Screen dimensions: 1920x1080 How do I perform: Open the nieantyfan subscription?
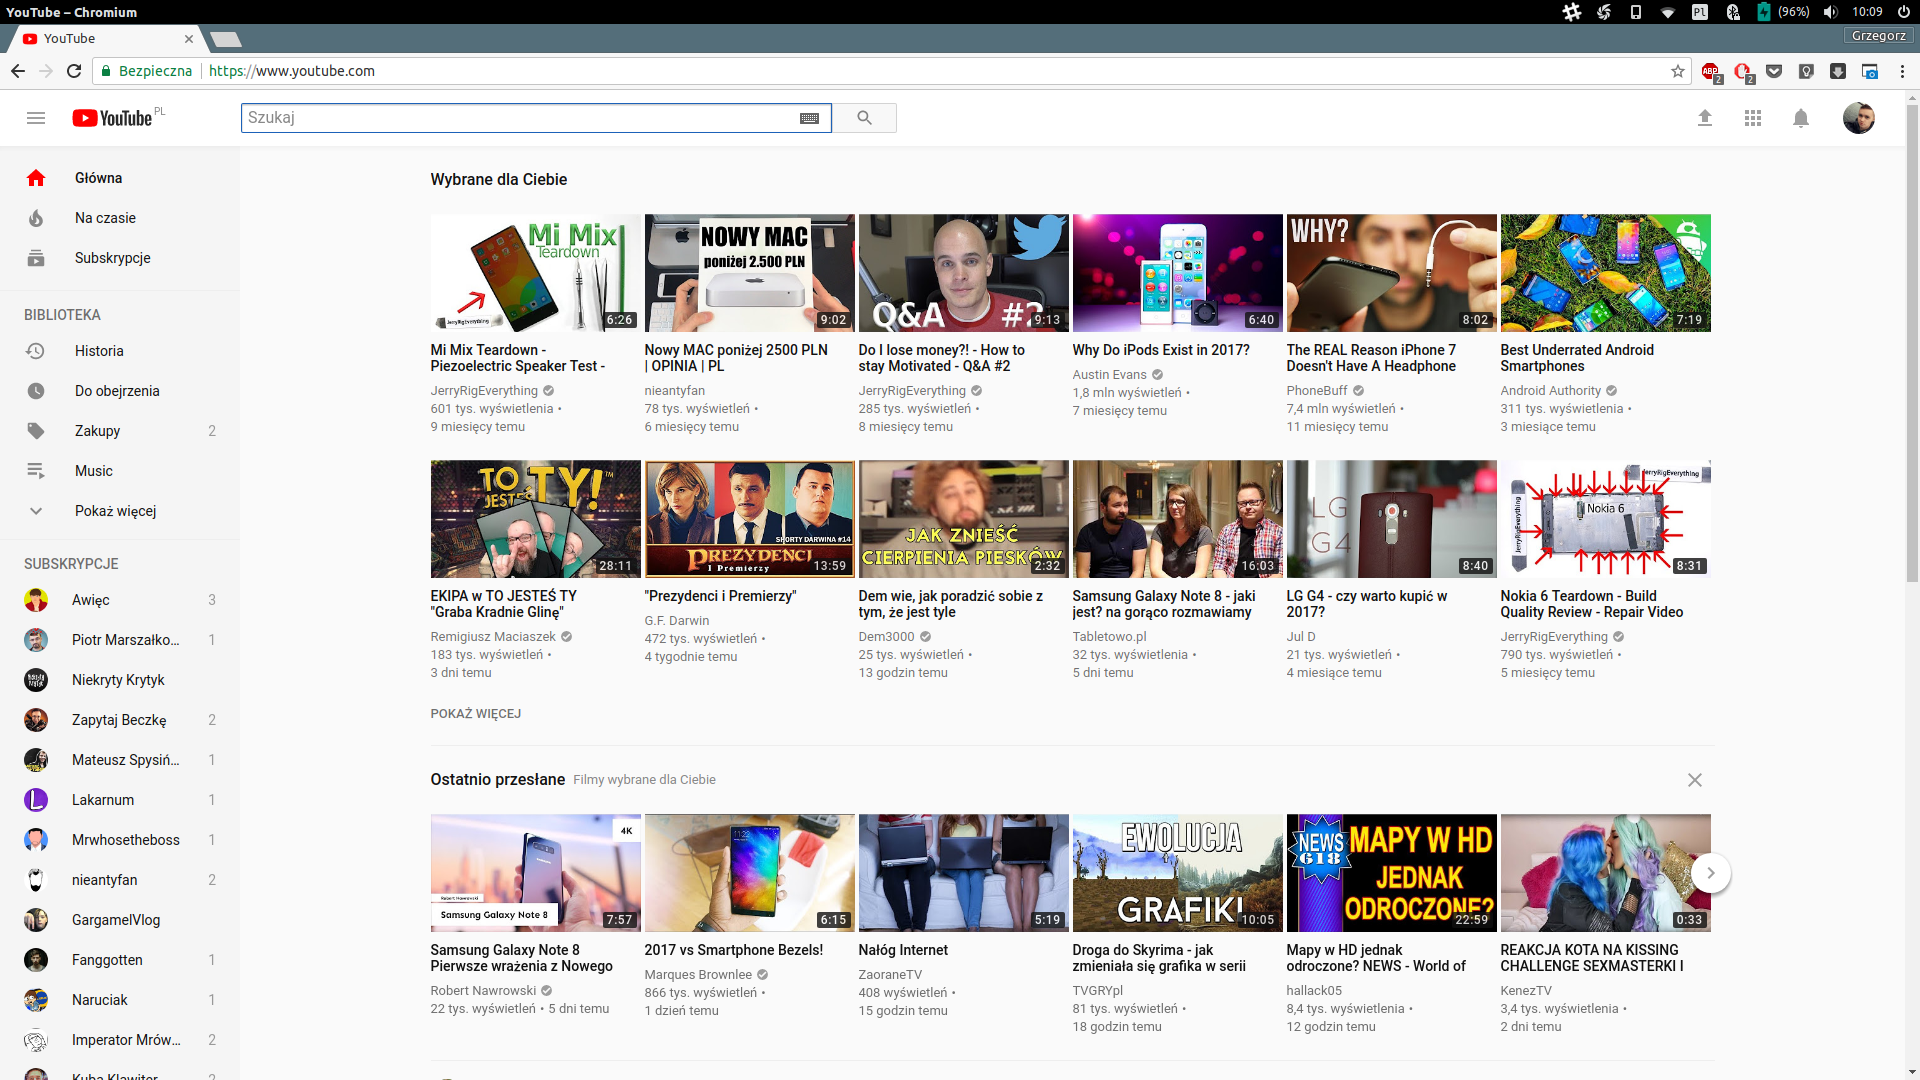120,880
